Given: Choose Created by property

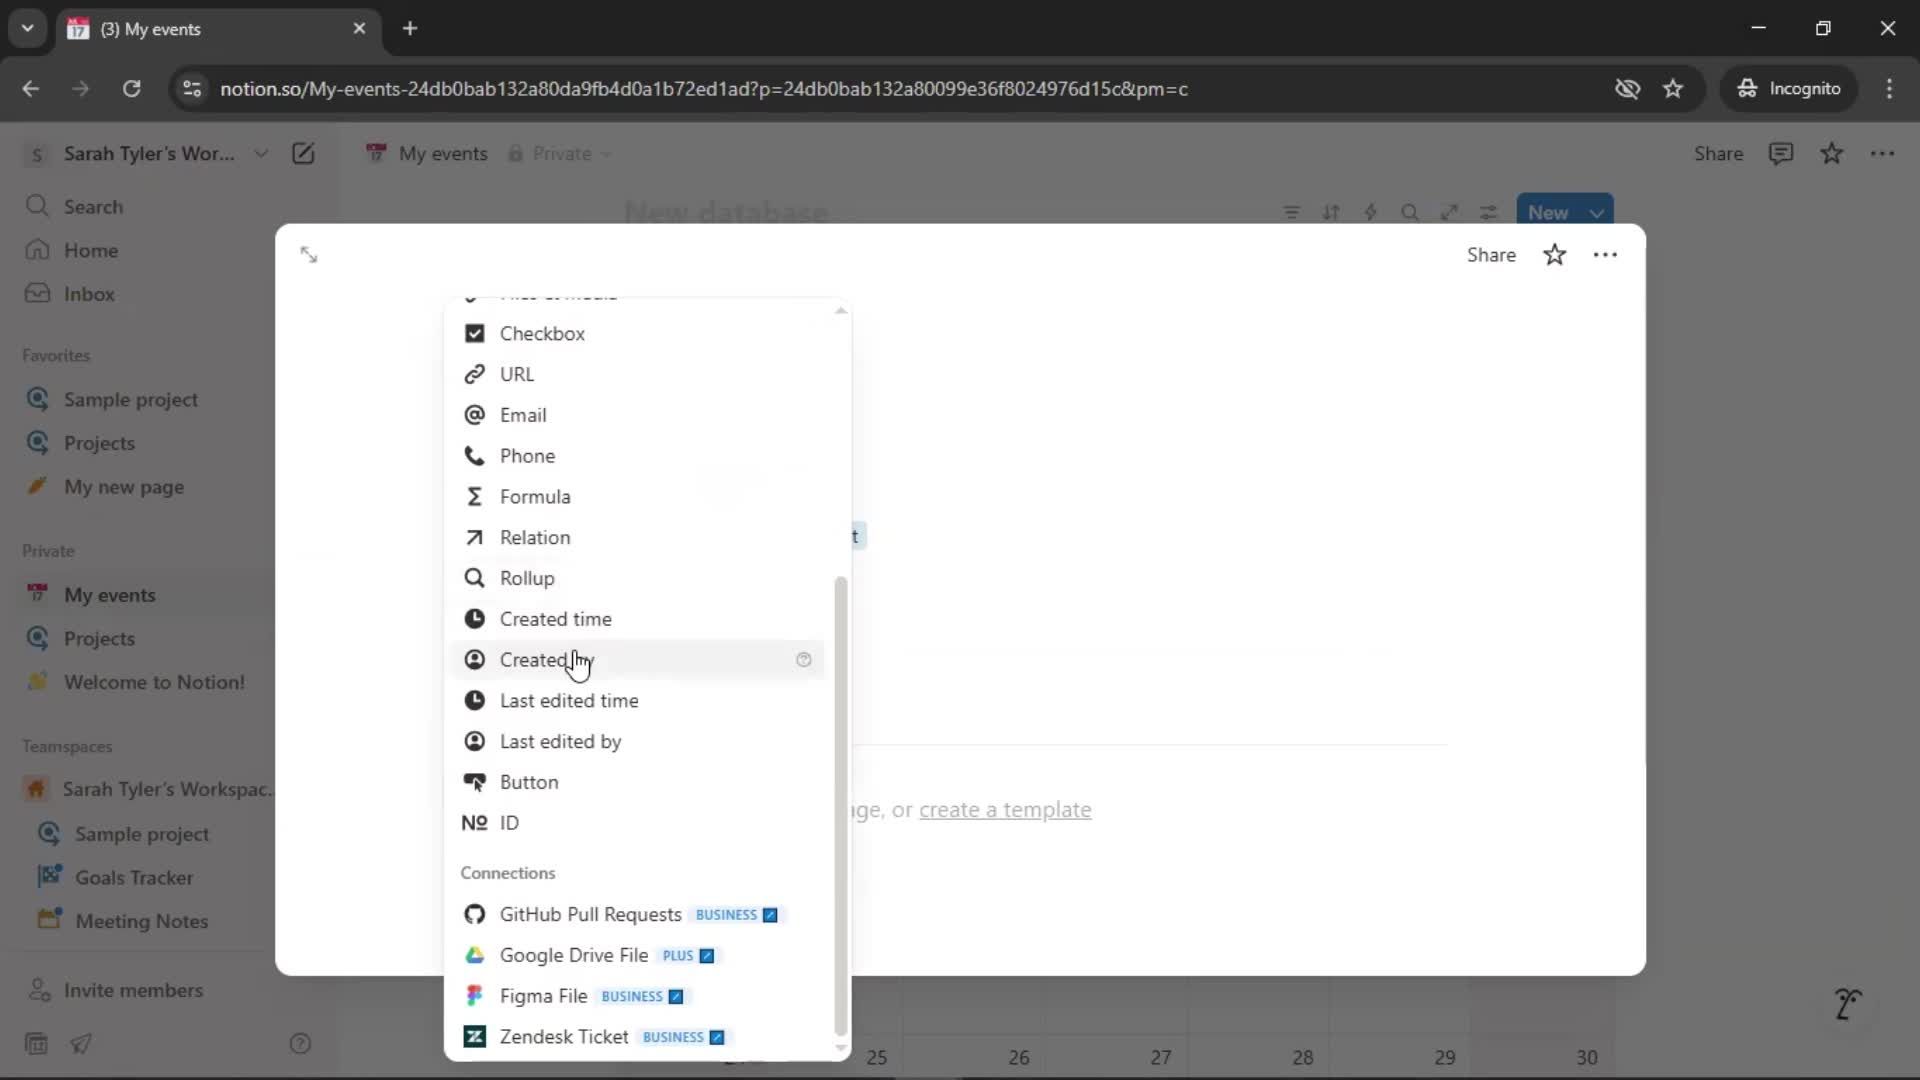Looking at the screenshot, I should click(637, 660).
